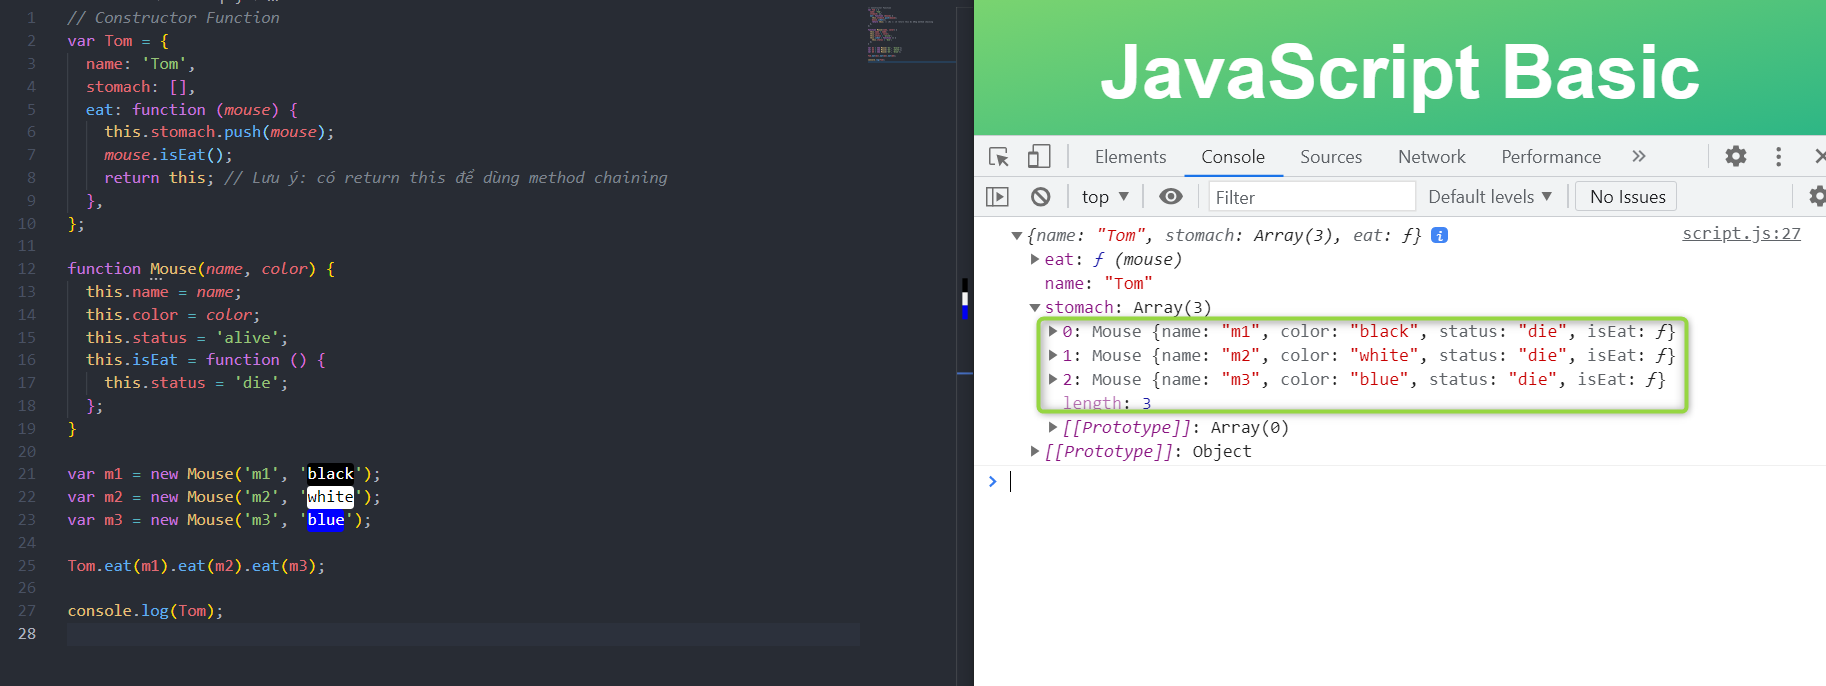Image resolution: width=1826 pixels, height=686 pixels.
Task: Open the DevTools three-dot menu
Action: [1778, 156]
